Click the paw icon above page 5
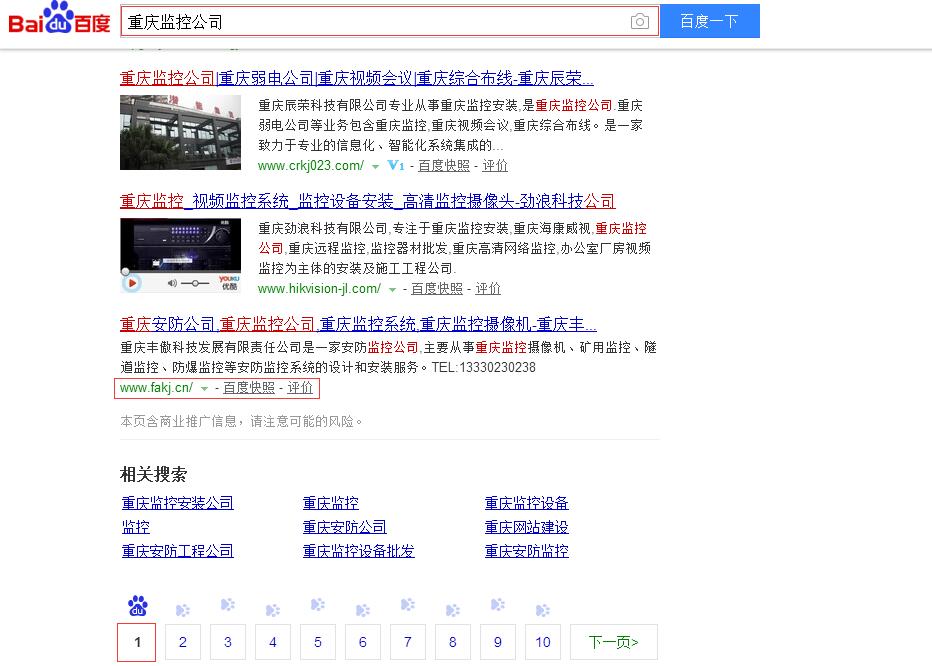 [x=317, y=605]
